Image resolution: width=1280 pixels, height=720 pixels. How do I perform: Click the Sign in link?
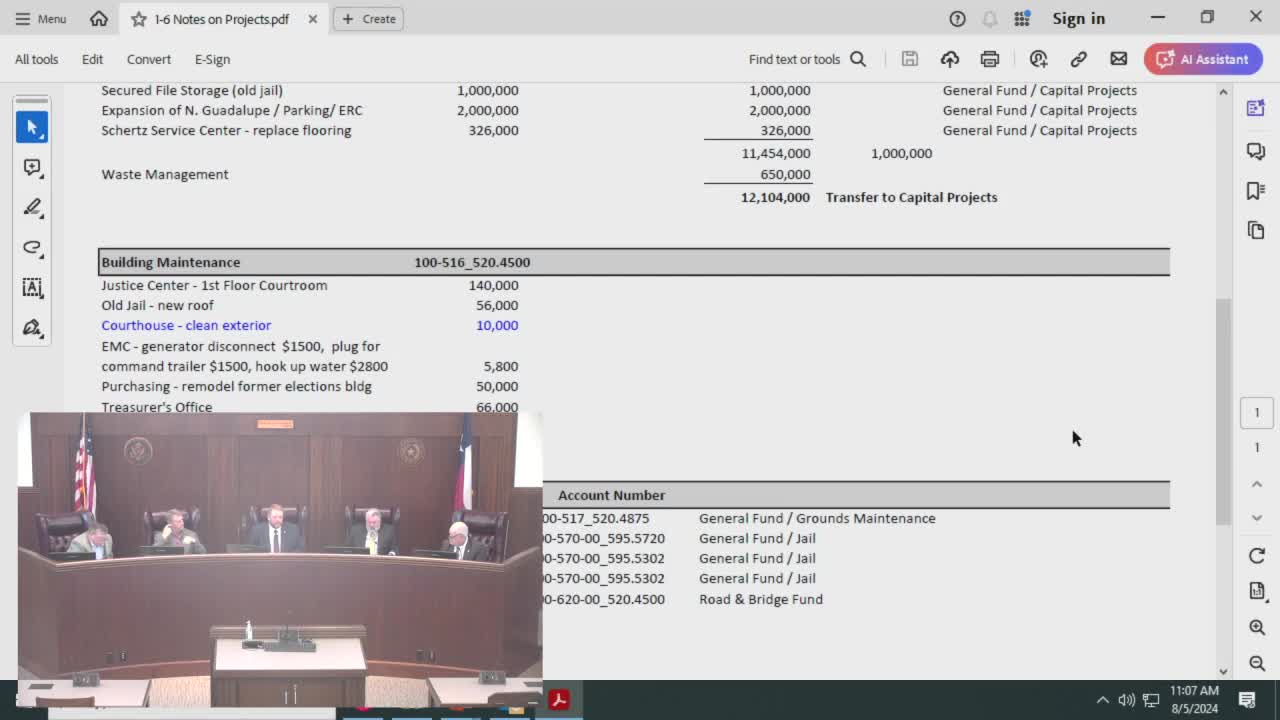point(1078,18)
